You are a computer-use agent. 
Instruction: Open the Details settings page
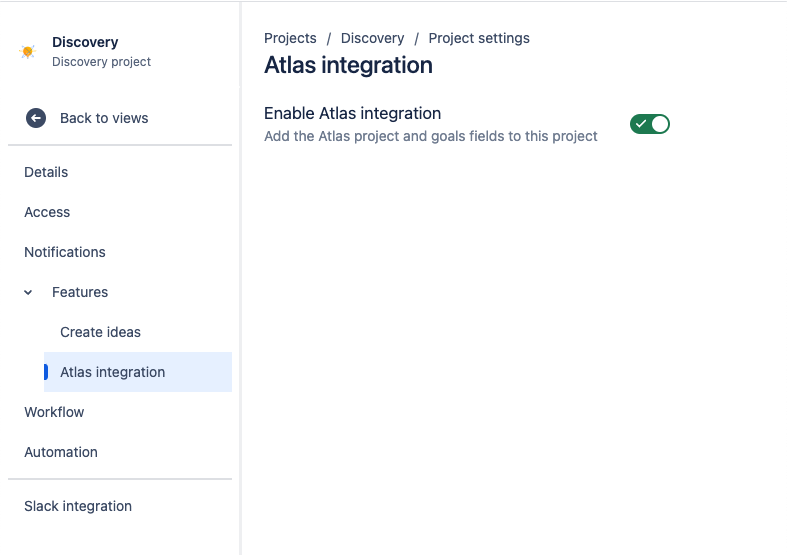point(46,172)
